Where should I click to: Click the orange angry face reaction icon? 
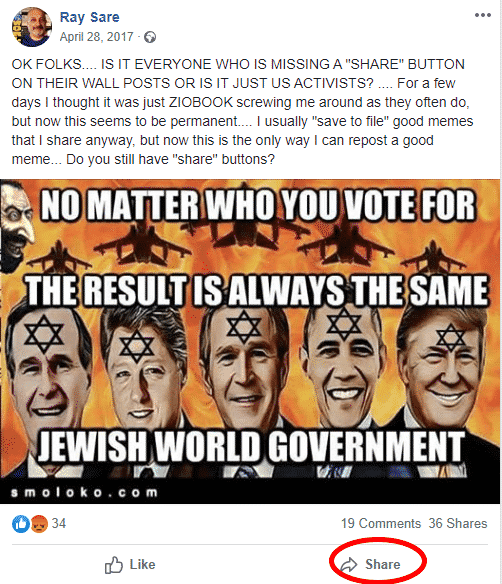[39, 524]
